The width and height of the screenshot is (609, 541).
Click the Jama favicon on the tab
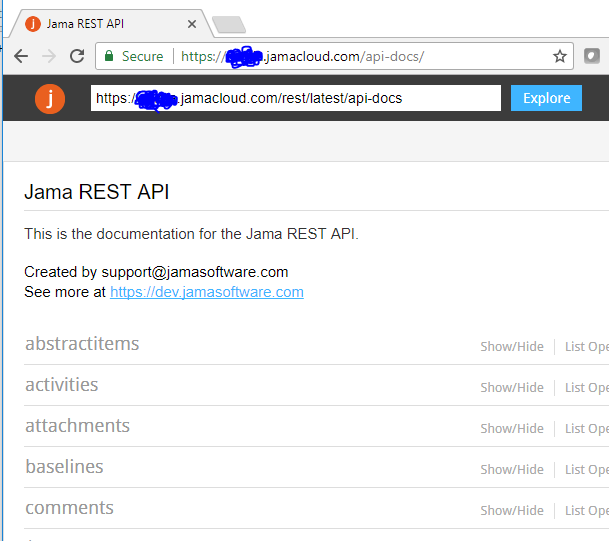[33, 24]
